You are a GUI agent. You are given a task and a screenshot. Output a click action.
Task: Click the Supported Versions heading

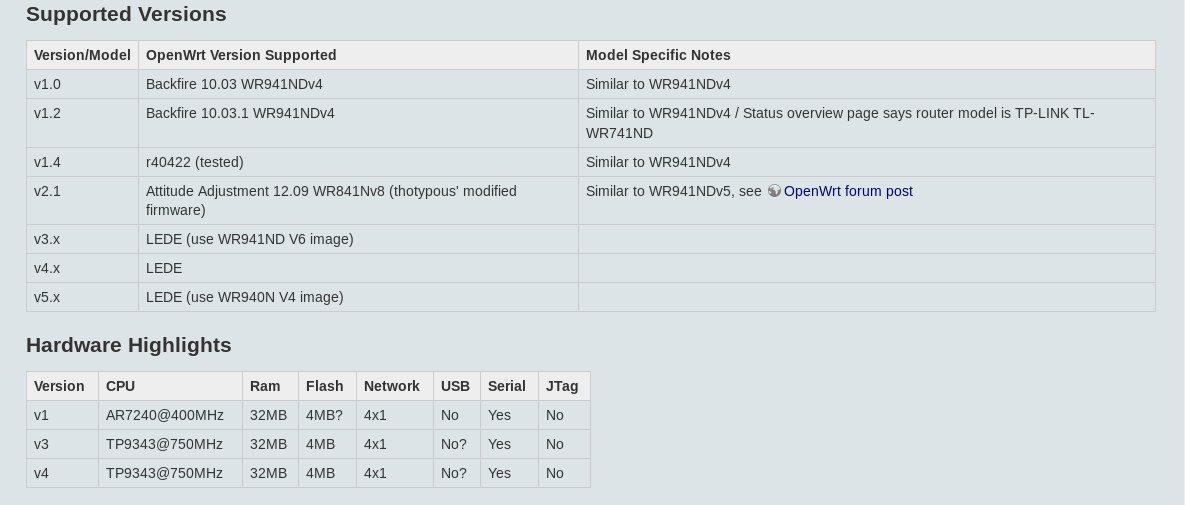[126, 14]
